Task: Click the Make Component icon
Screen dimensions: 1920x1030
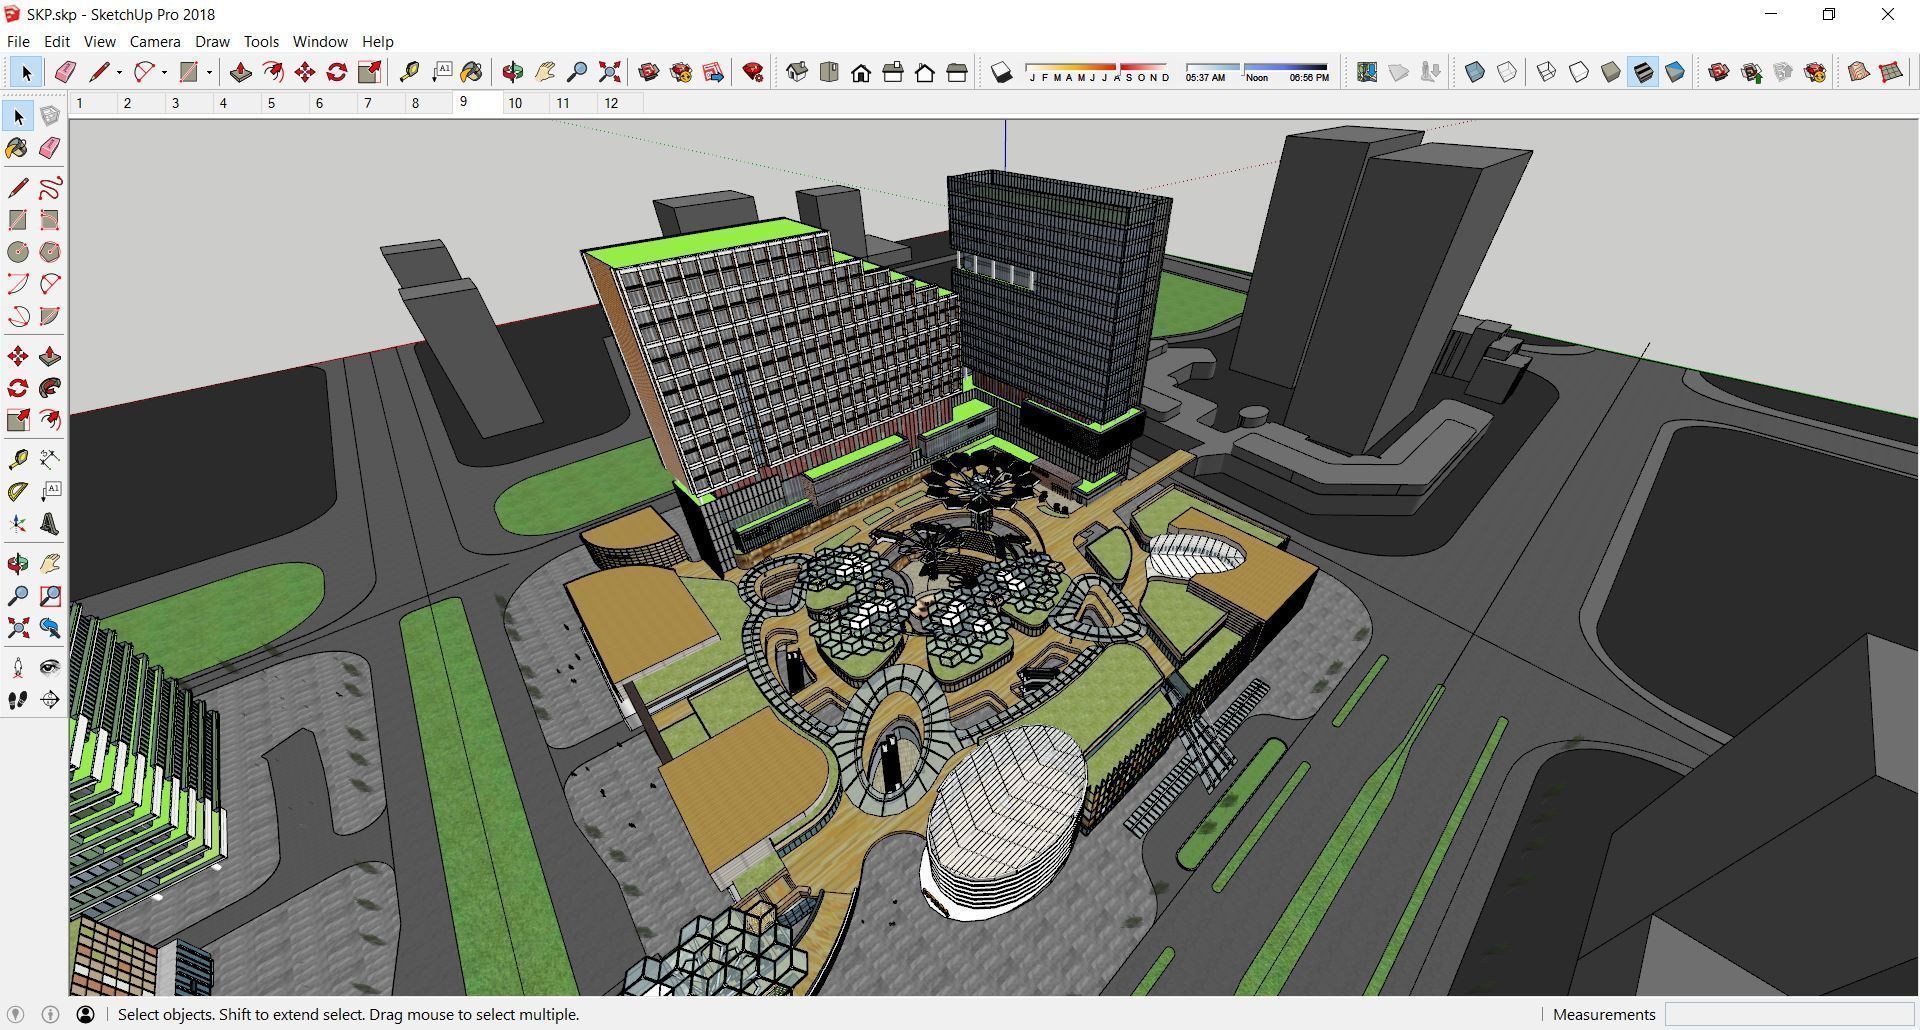Action: pyautogui.click(x=50, y=116)
